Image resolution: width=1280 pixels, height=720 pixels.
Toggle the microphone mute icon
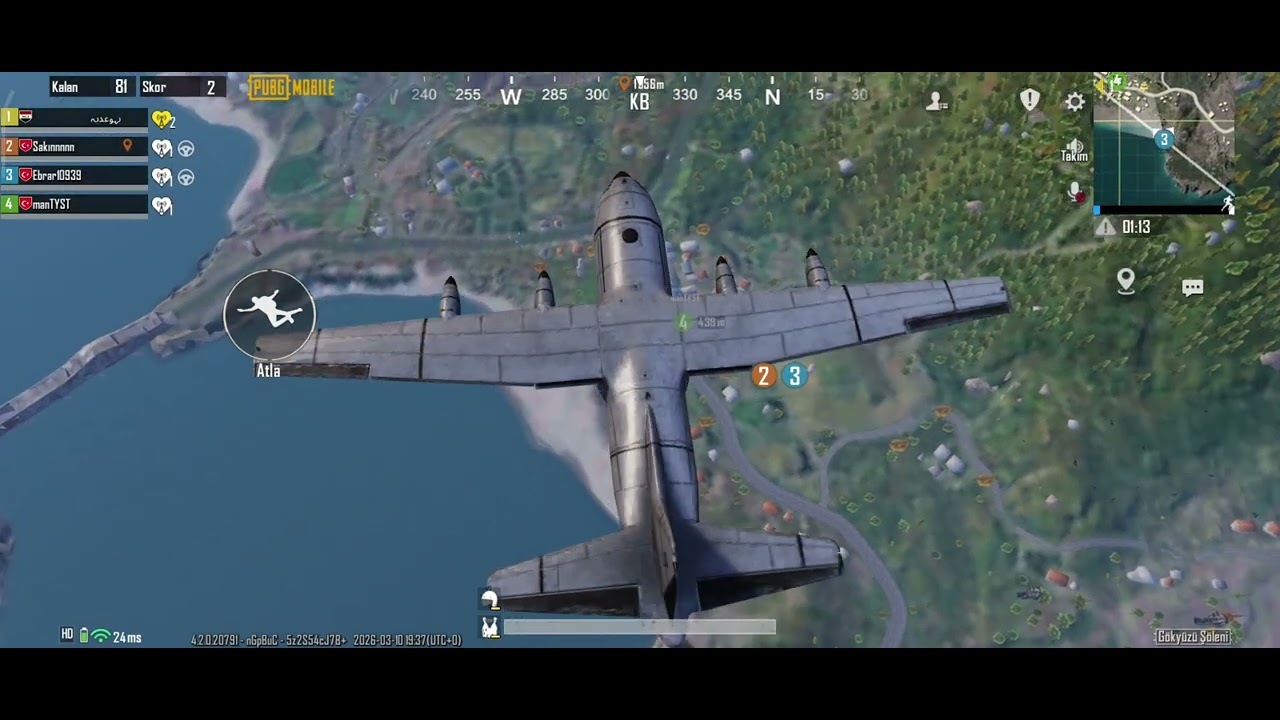1076,192
